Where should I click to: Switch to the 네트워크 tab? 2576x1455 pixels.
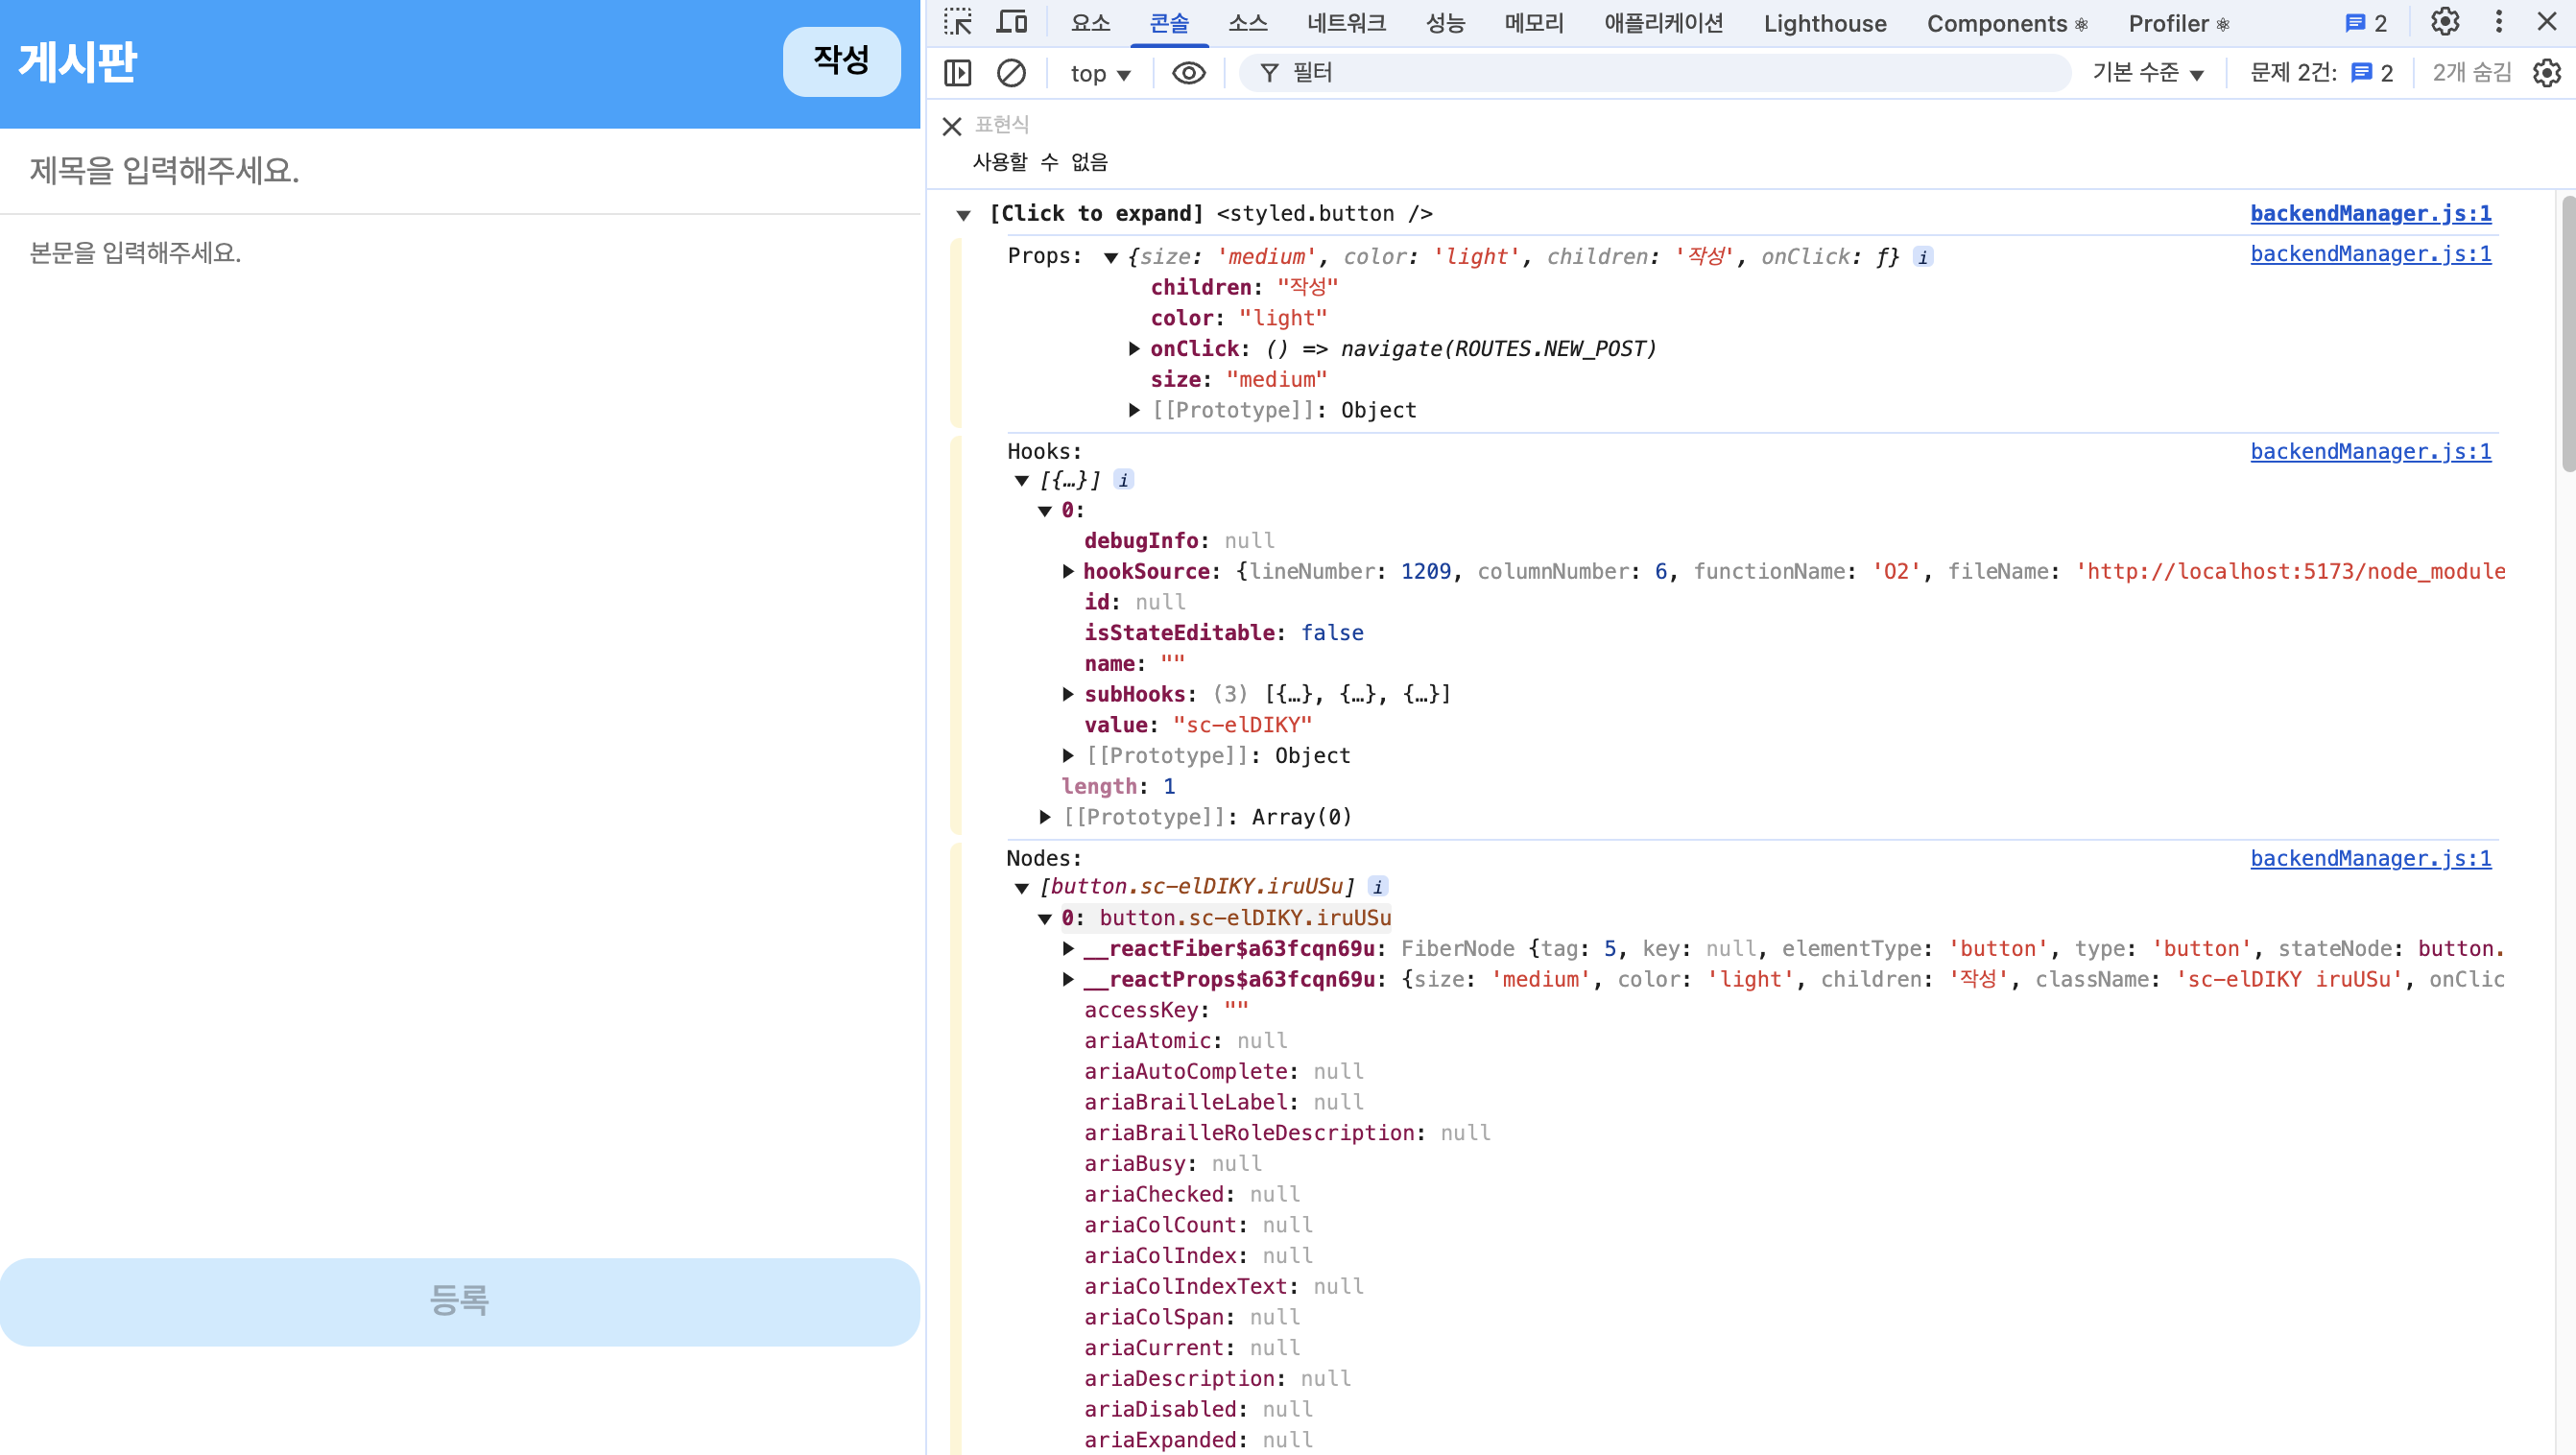tap(1345, 23)
